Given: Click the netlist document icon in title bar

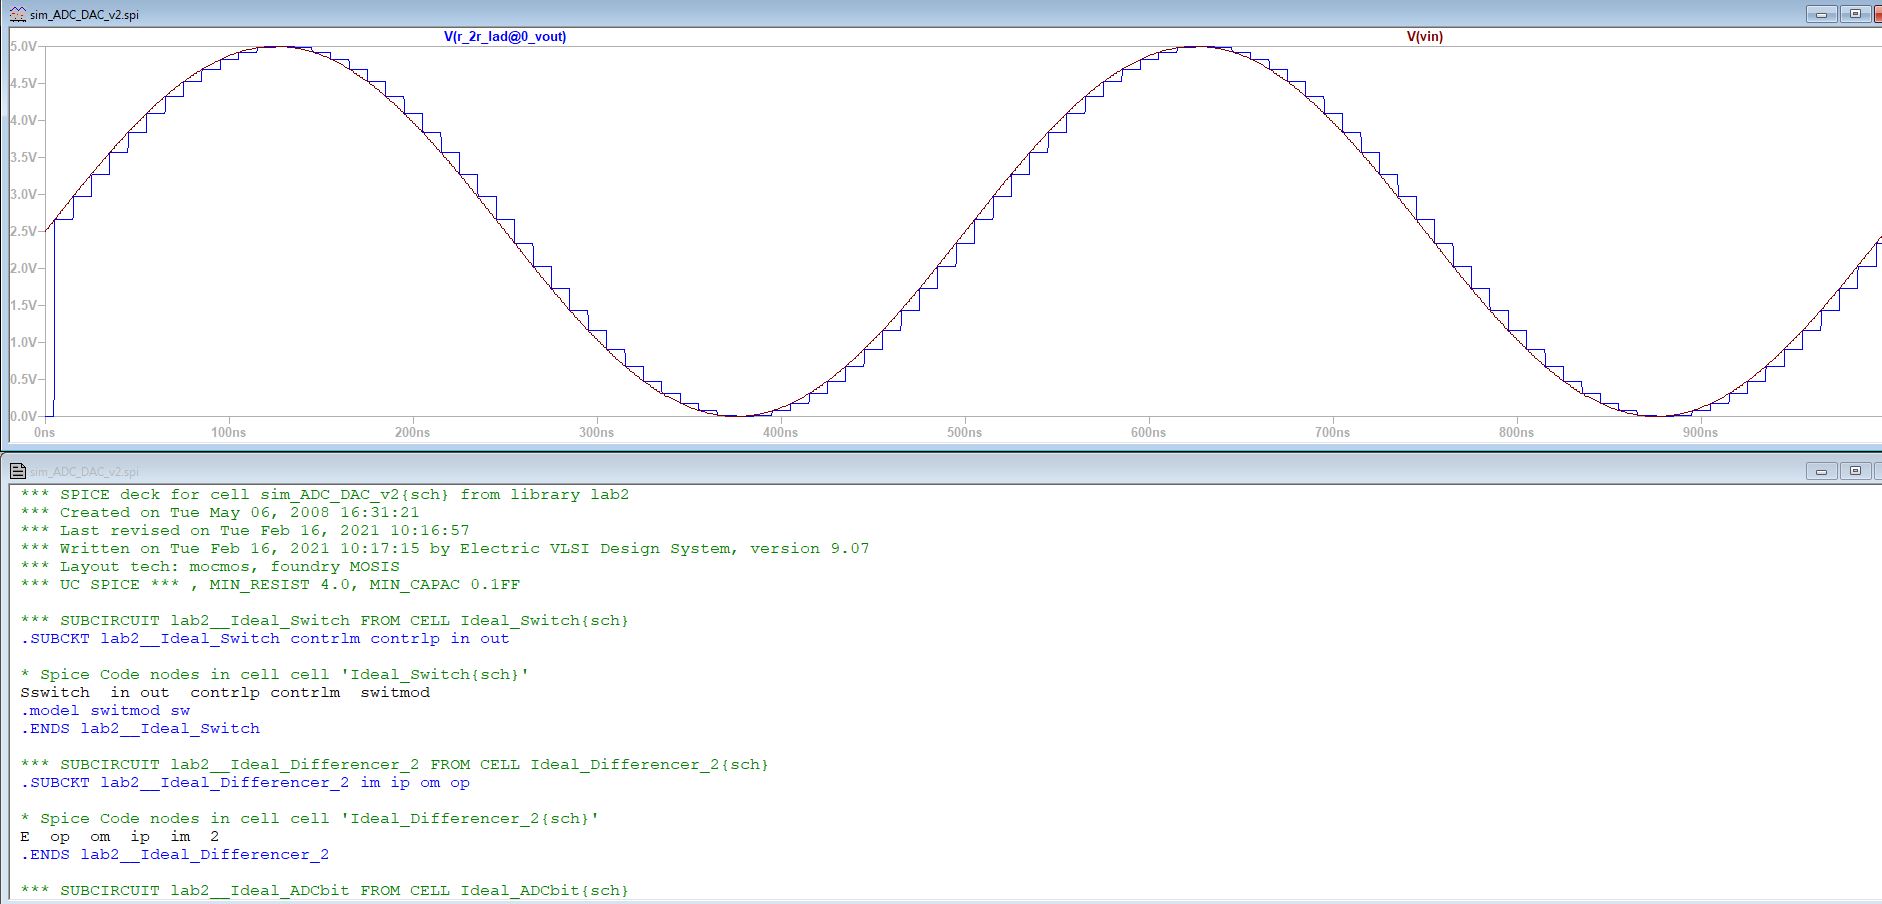Looking at the screenshot, I should [x=17, y=471].
